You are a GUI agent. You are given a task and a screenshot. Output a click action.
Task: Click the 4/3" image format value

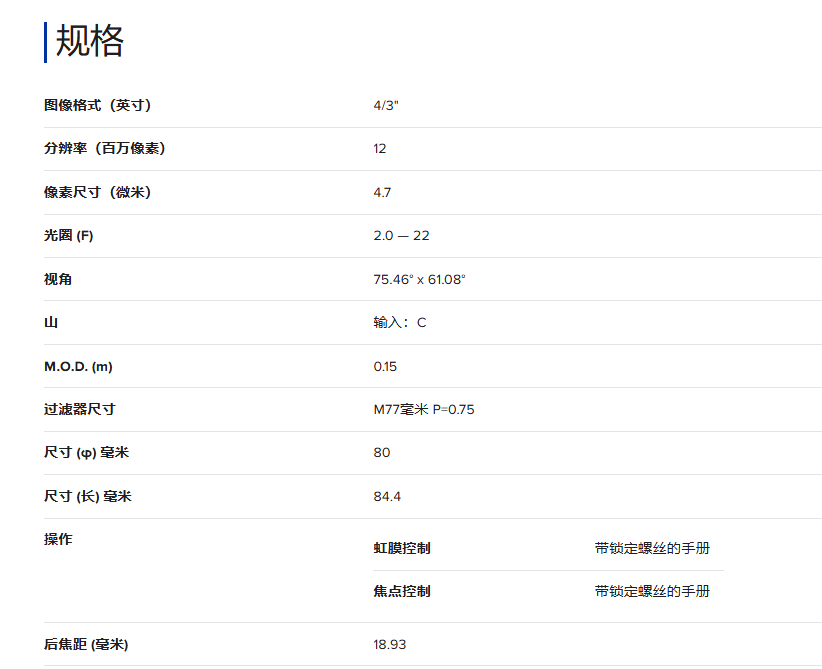386,105
